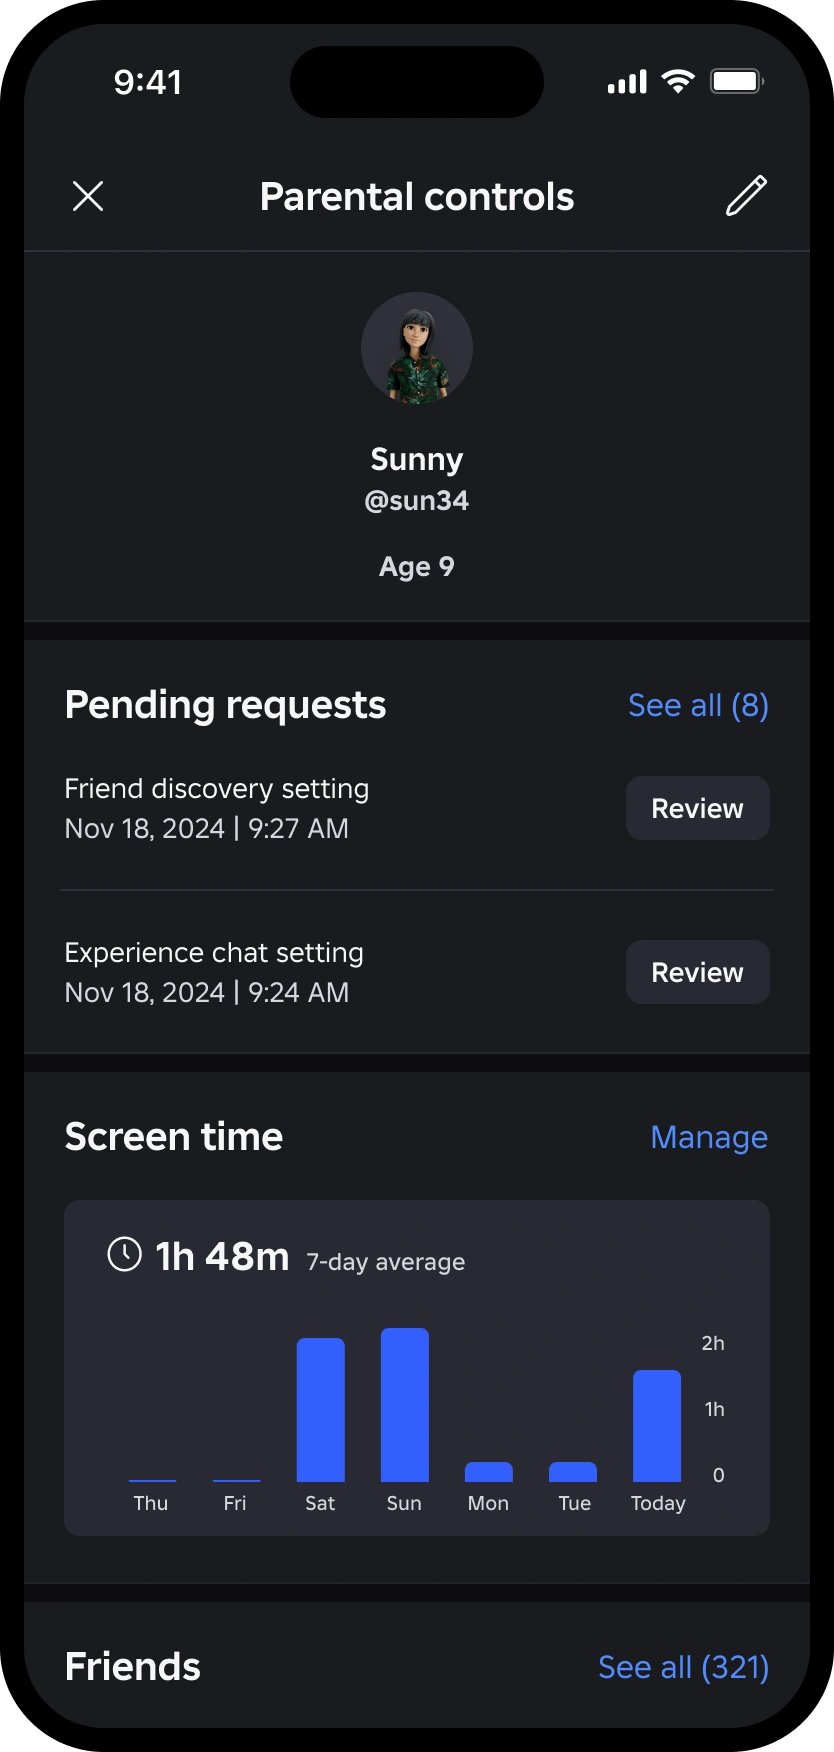
Task: Open Sunny's avatar picture
Action: coord(417,348)
